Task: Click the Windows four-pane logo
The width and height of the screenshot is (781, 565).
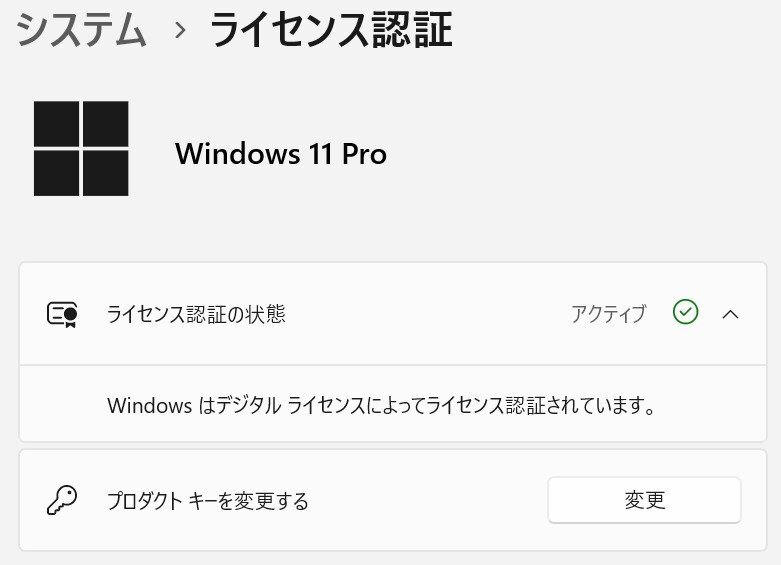Action: (81, 148)
